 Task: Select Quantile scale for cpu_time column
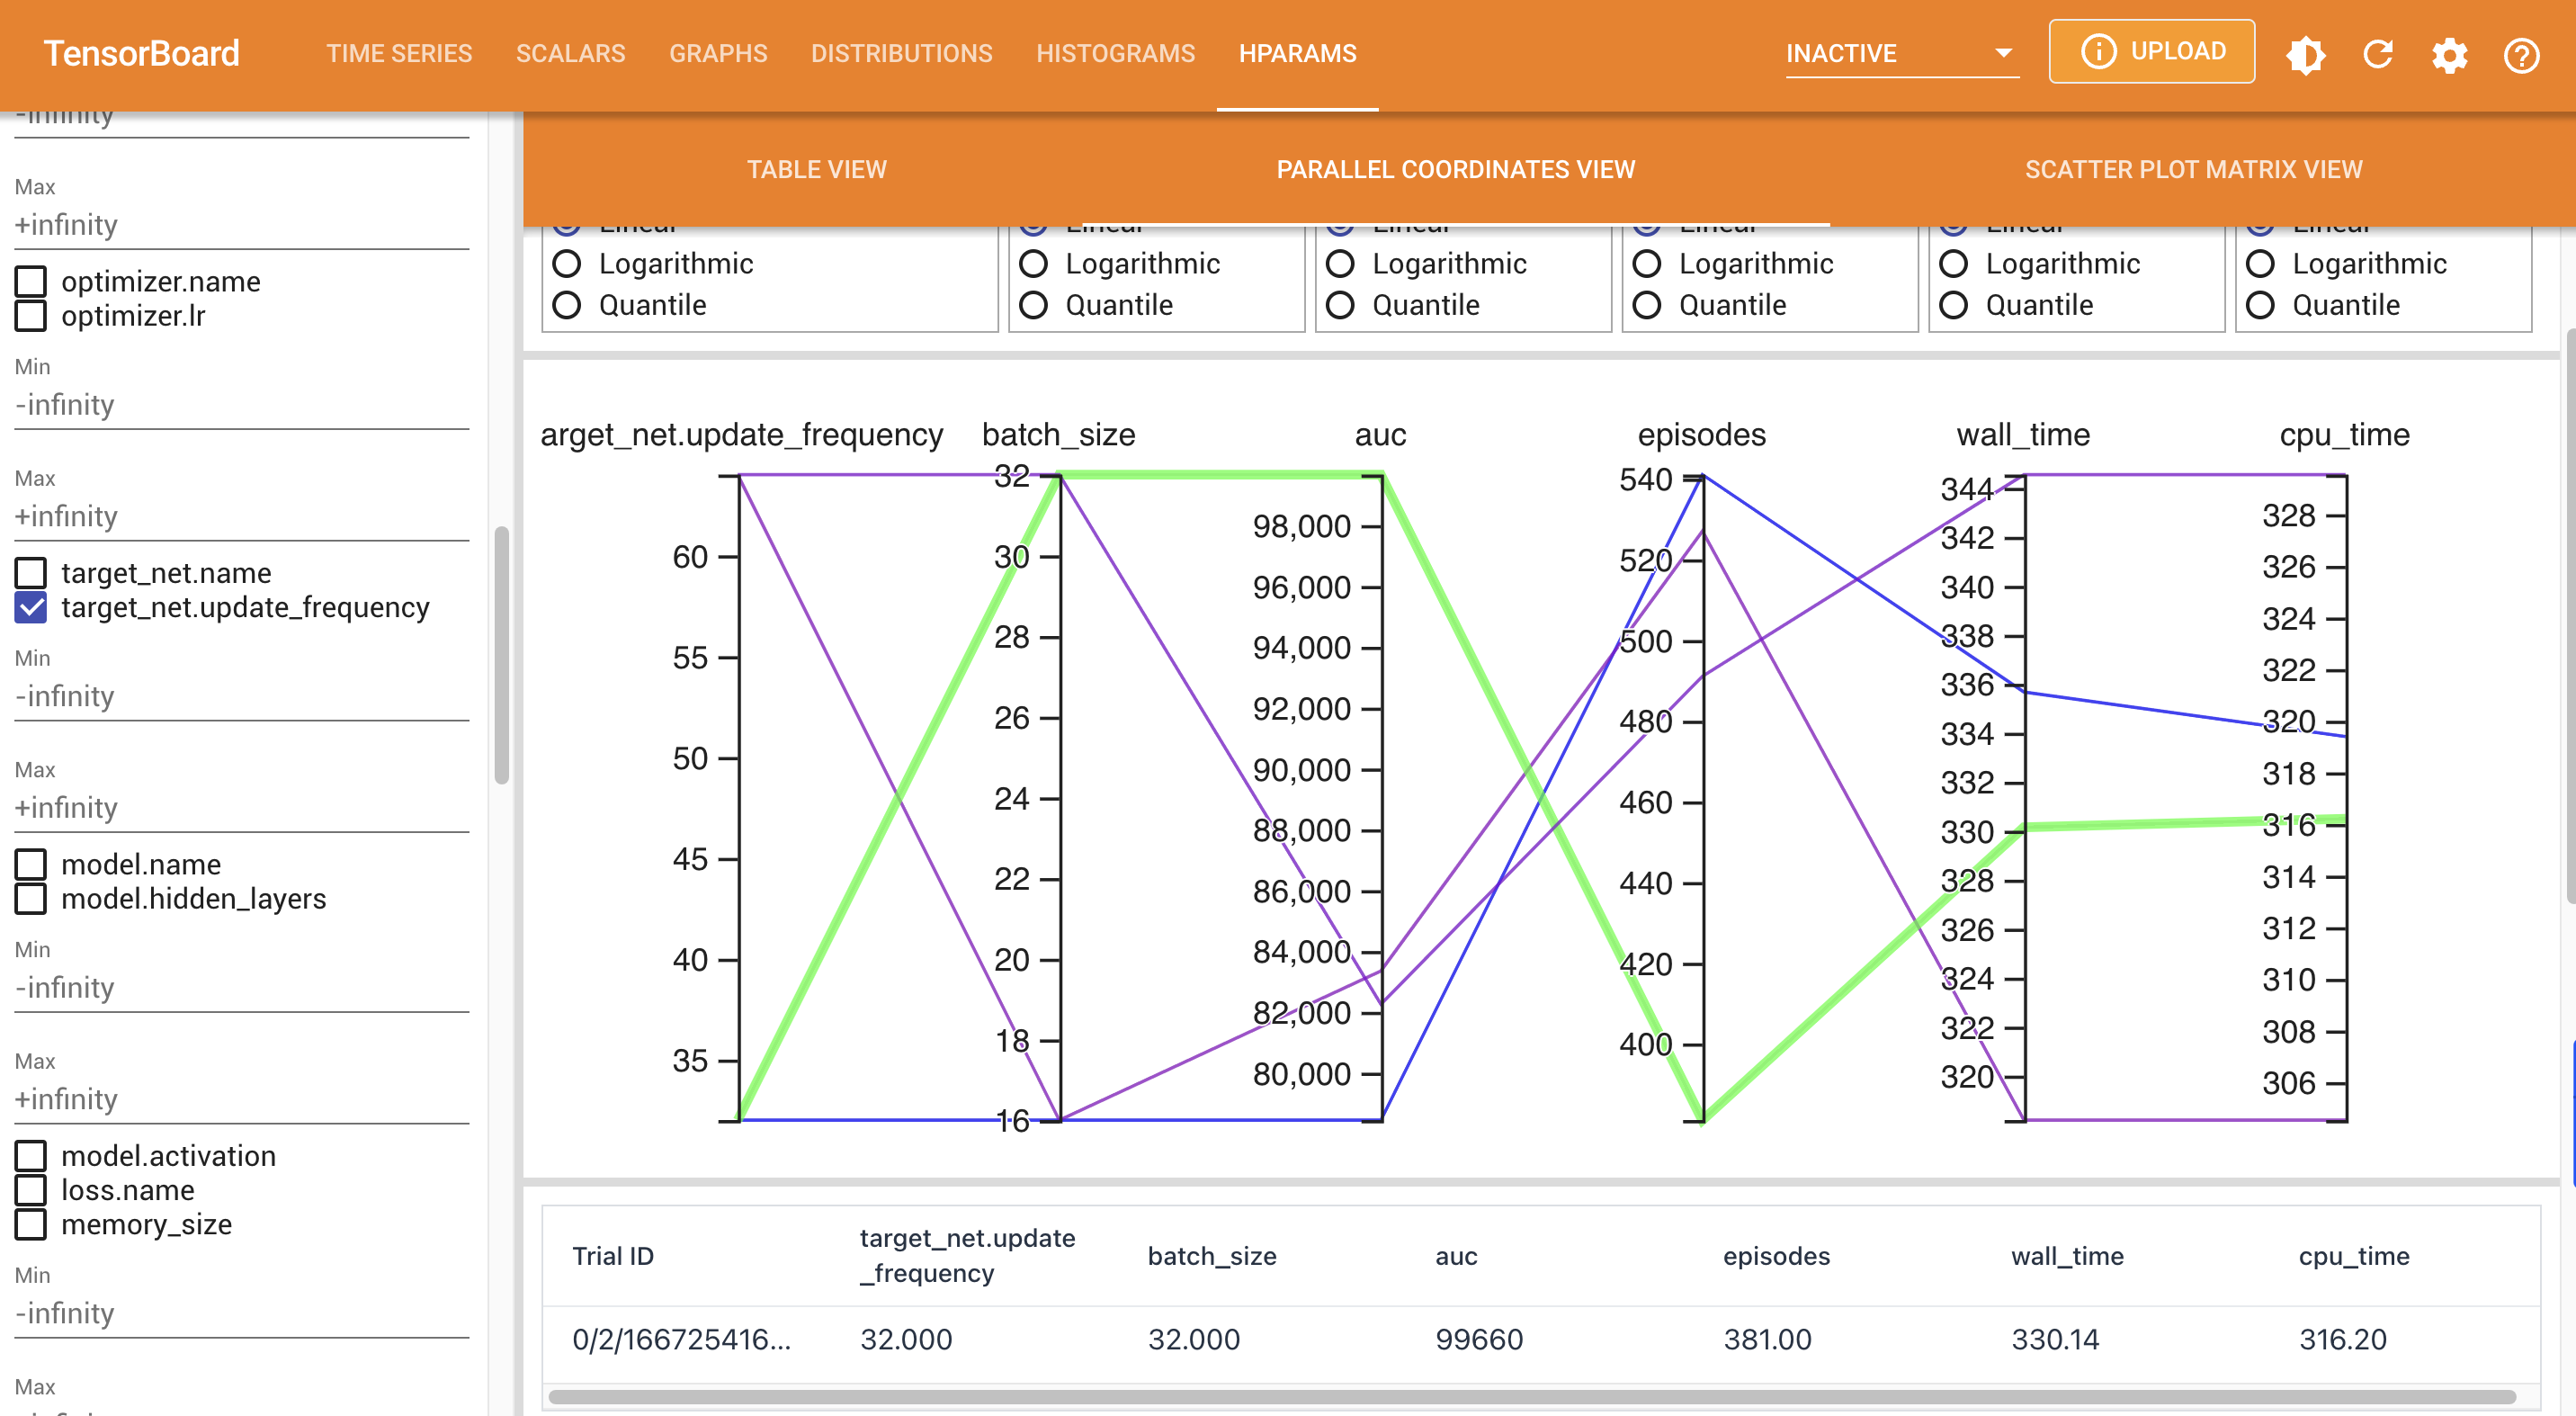click(x=2260, y=305)
